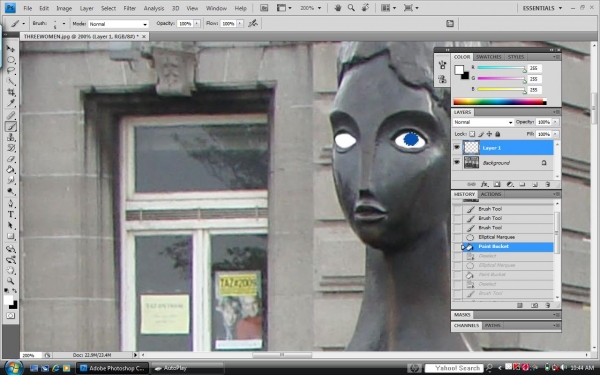Toggle lock all
This screenshot has width=600, height=375.
(498, 134)
